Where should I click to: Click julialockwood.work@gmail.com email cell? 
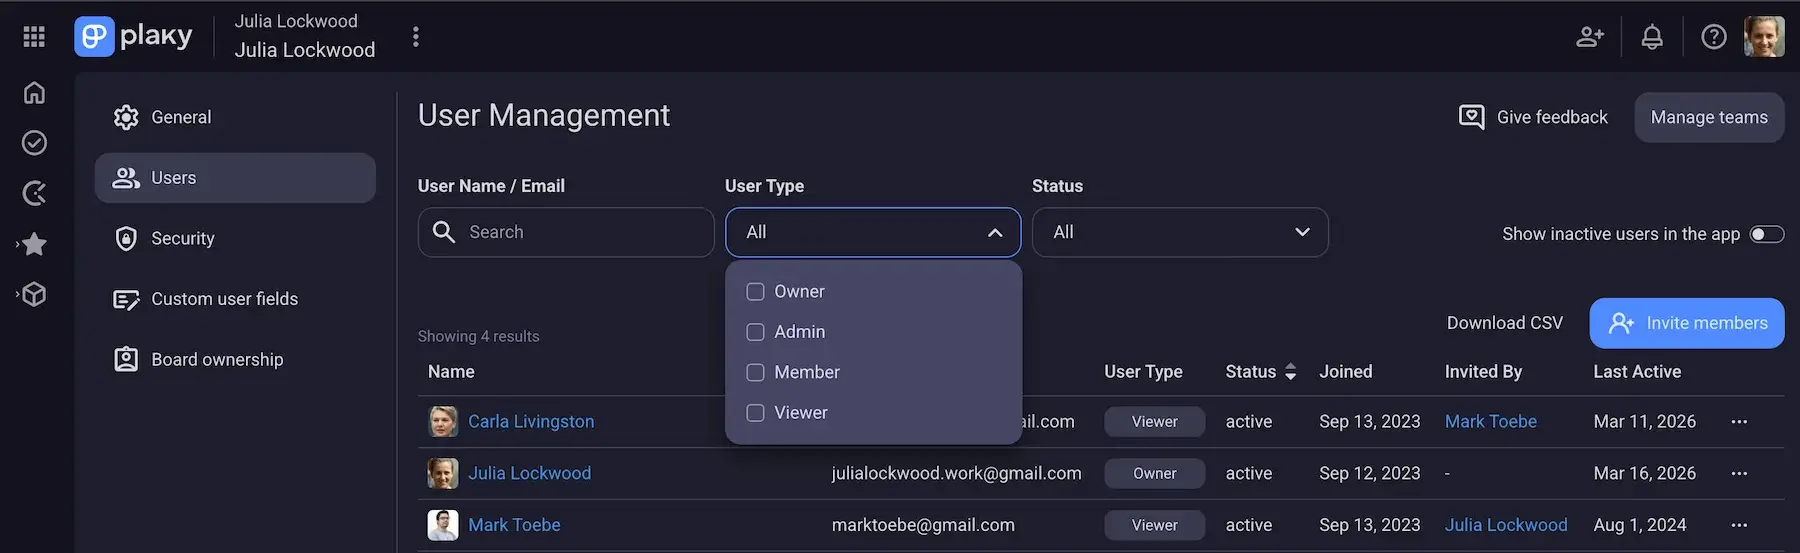click(x=956, y=474)
